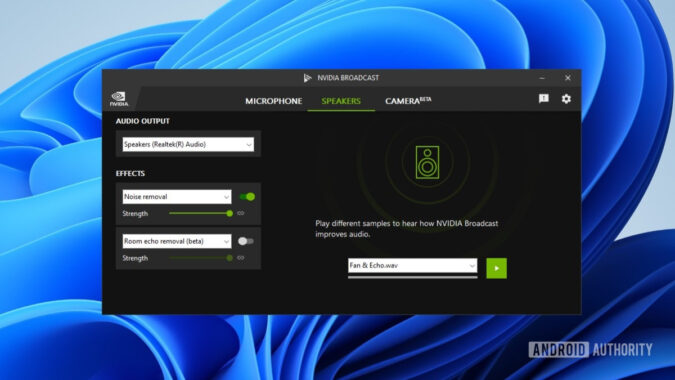Click the NVIDIA Broadcast title bar icon
Image resolution: width=675 pixels, height=380 pixels.
[x=307, y=78]
